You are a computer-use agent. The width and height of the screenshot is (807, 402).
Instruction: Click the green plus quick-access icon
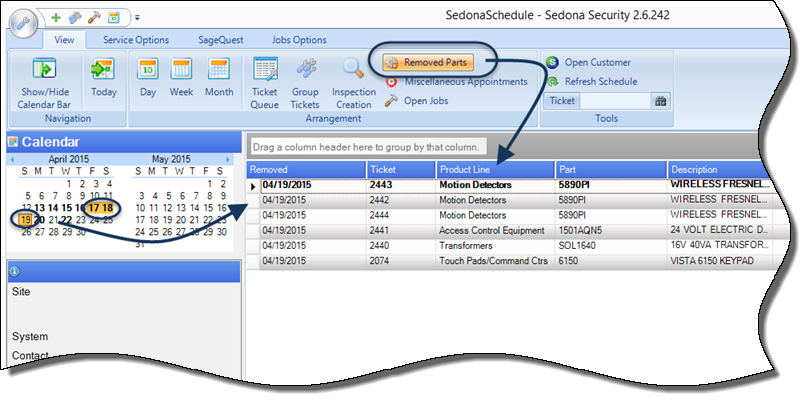click(56, 18)
